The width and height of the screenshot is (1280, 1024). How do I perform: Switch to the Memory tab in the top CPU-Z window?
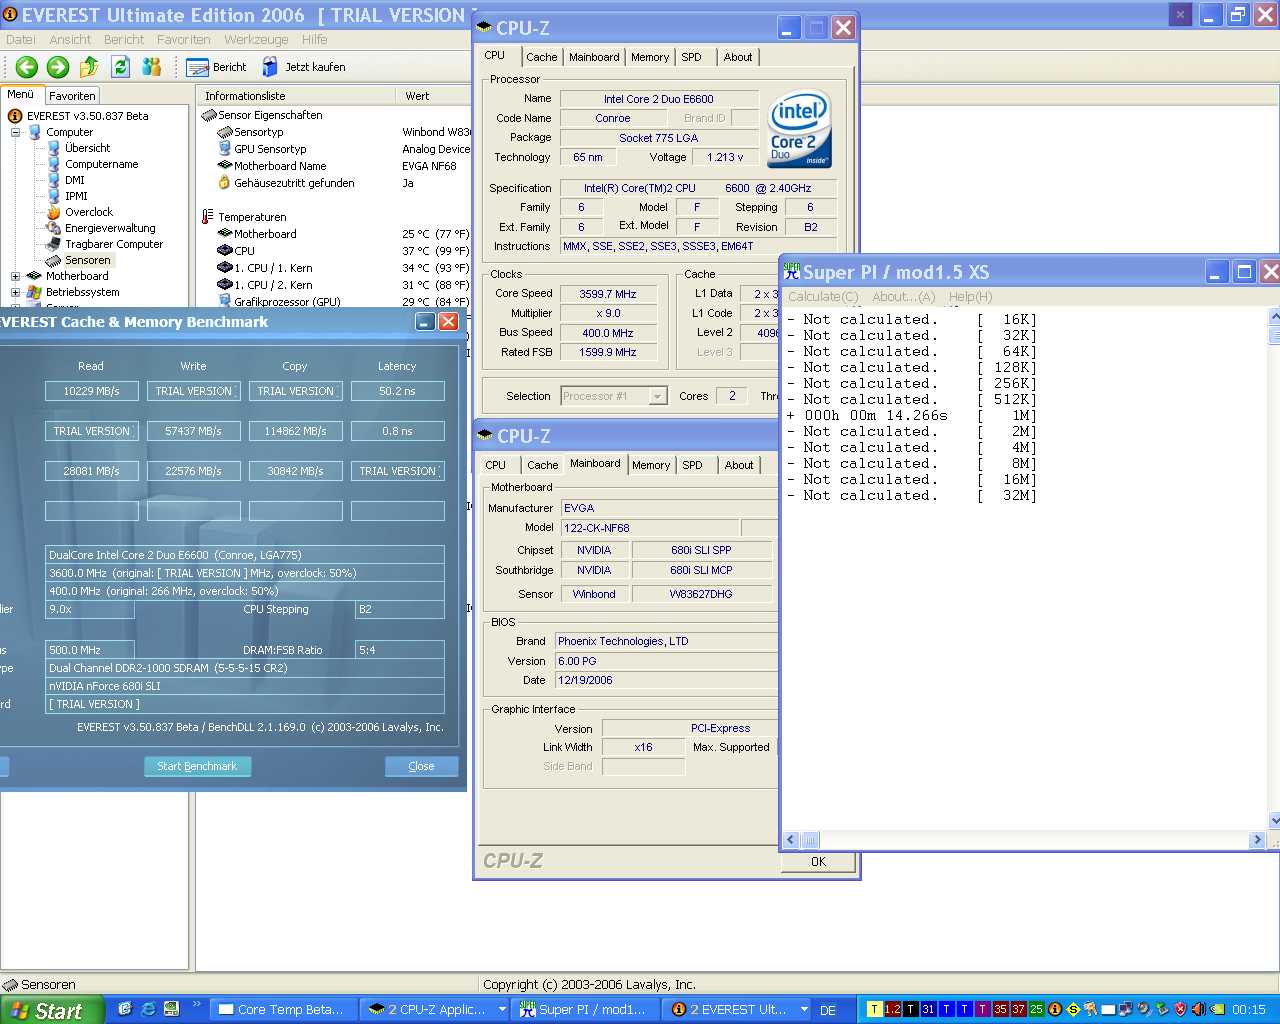click(650, 57)
